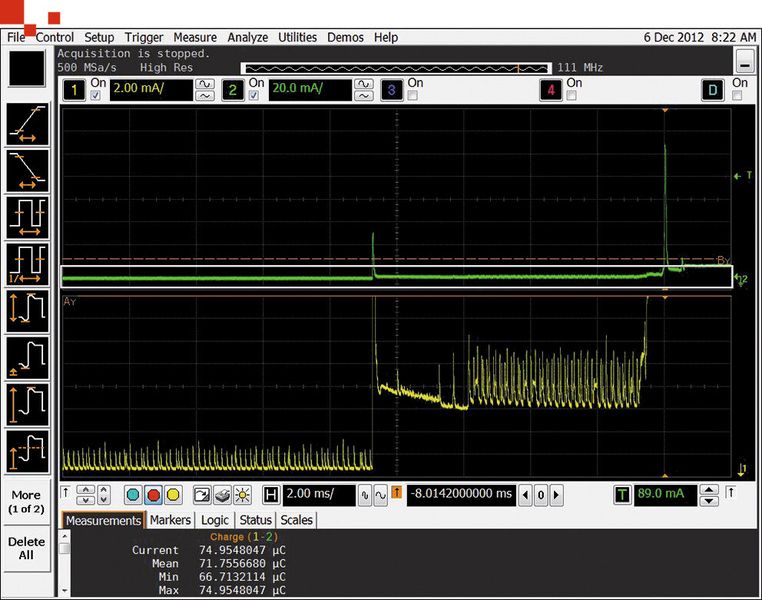Viewport: 762px width, 600px height.
Task: Open the Trigger menu
Action: 144,37
